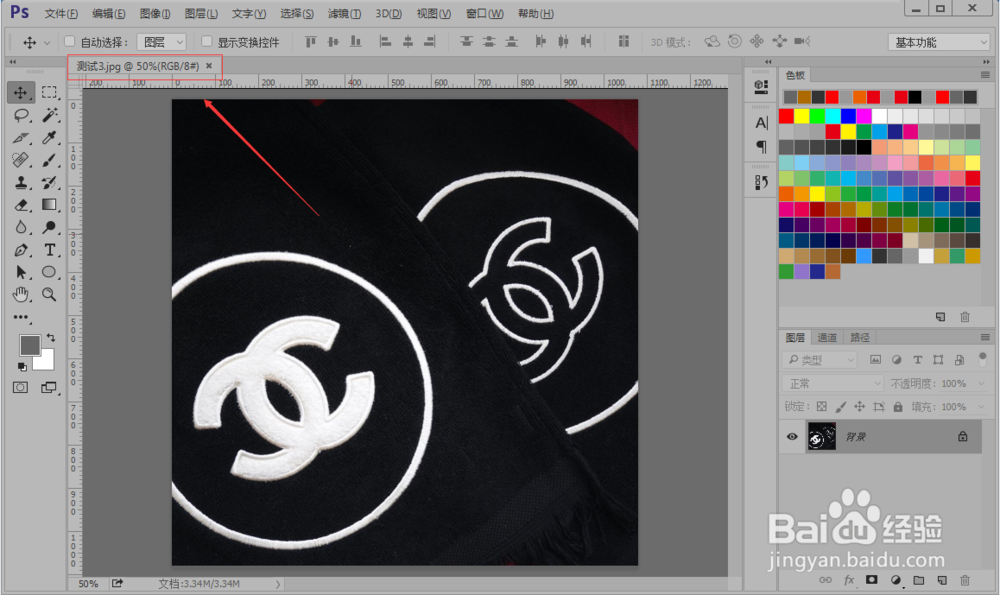Viewport: 1000px width, 595px height.
Task: Select the Zoom tool
Action: (x=49, y=295)
